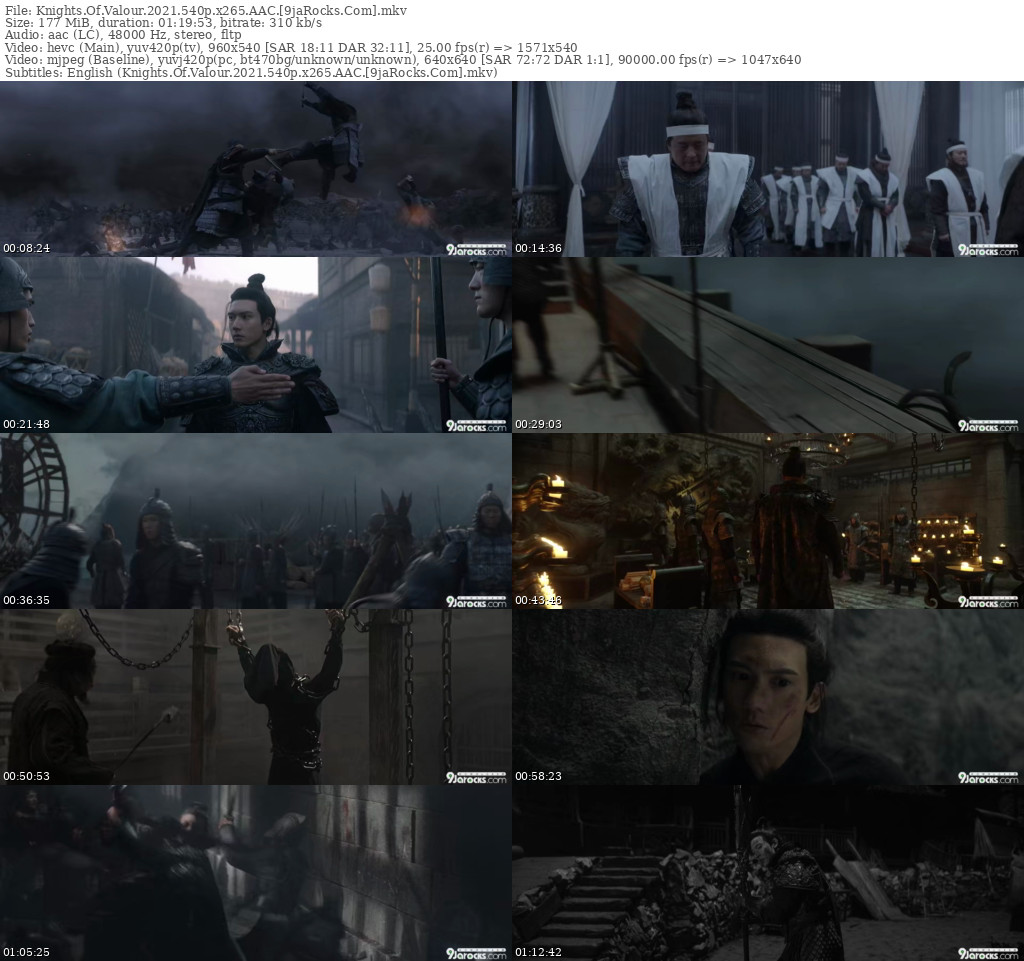Click 9jarocks watermark on the 00:14:36 frame
Screen dimensions: 1024x961
point(988,248)
